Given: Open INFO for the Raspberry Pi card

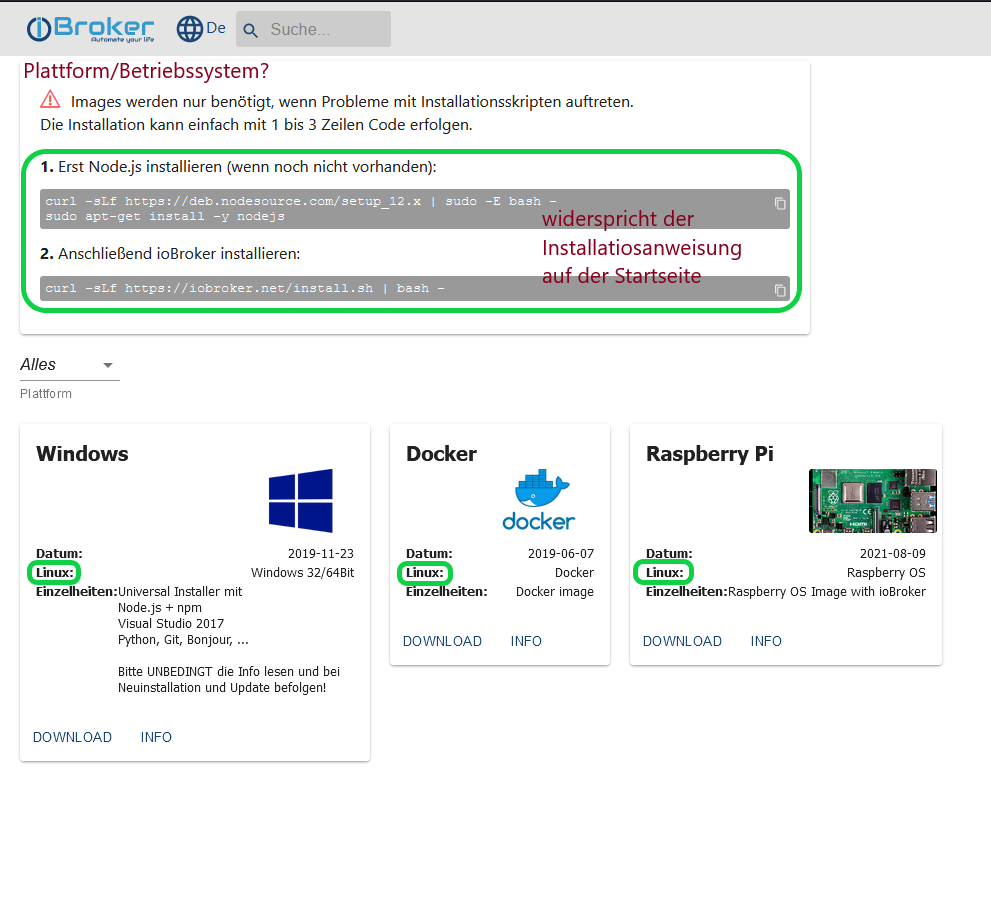Looking at the screenshot, I should tap(766, 641).
